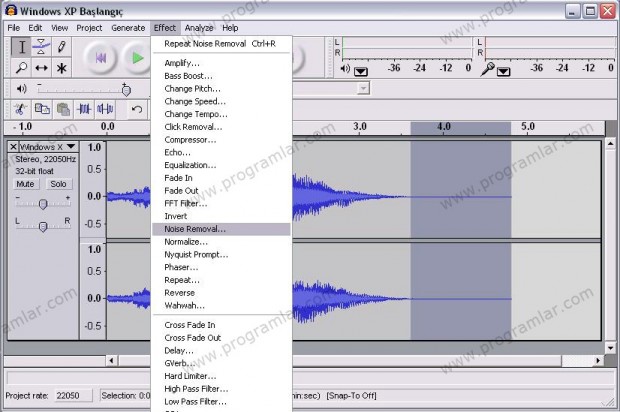
Task: Select the Draw pencil tool
Action: [x=61, y=47]
